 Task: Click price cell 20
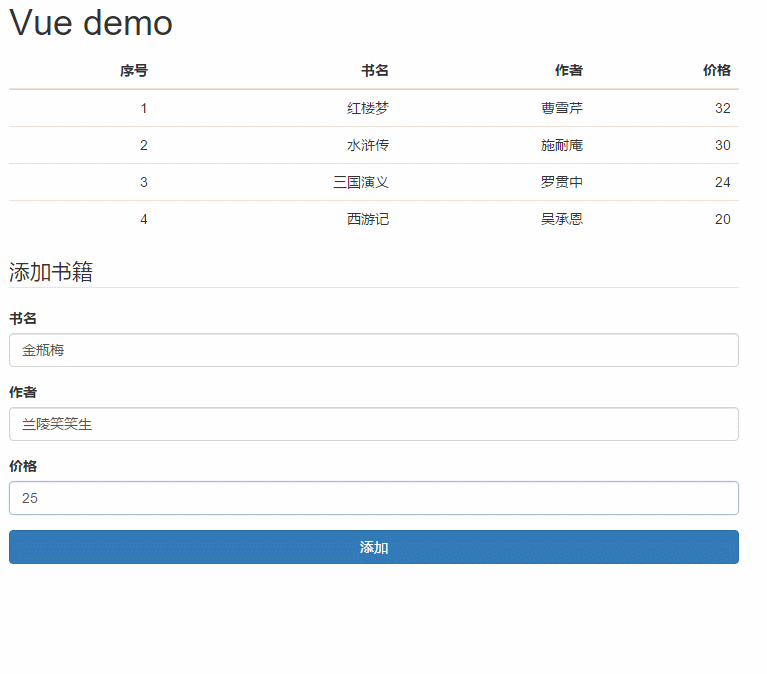(x=722, y=219)
